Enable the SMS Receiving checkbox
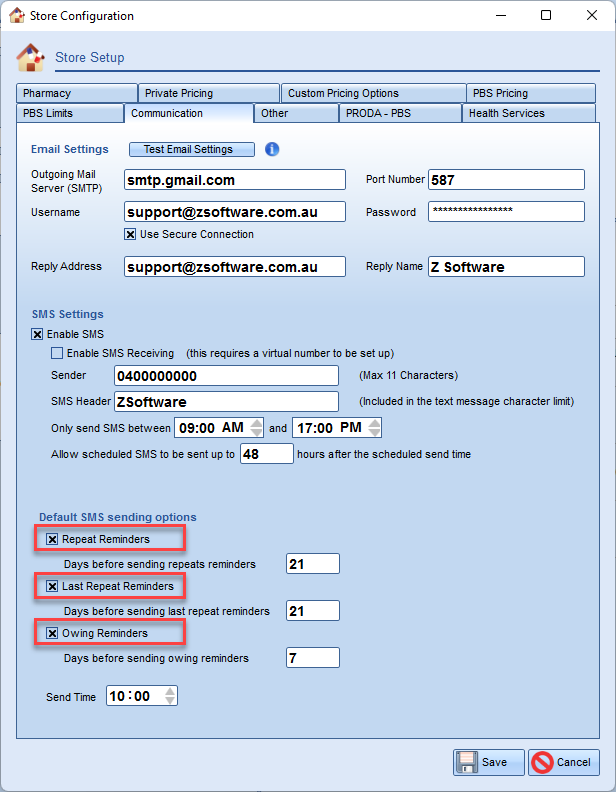The height and width of the screenshot is (792, 616). 57,353
